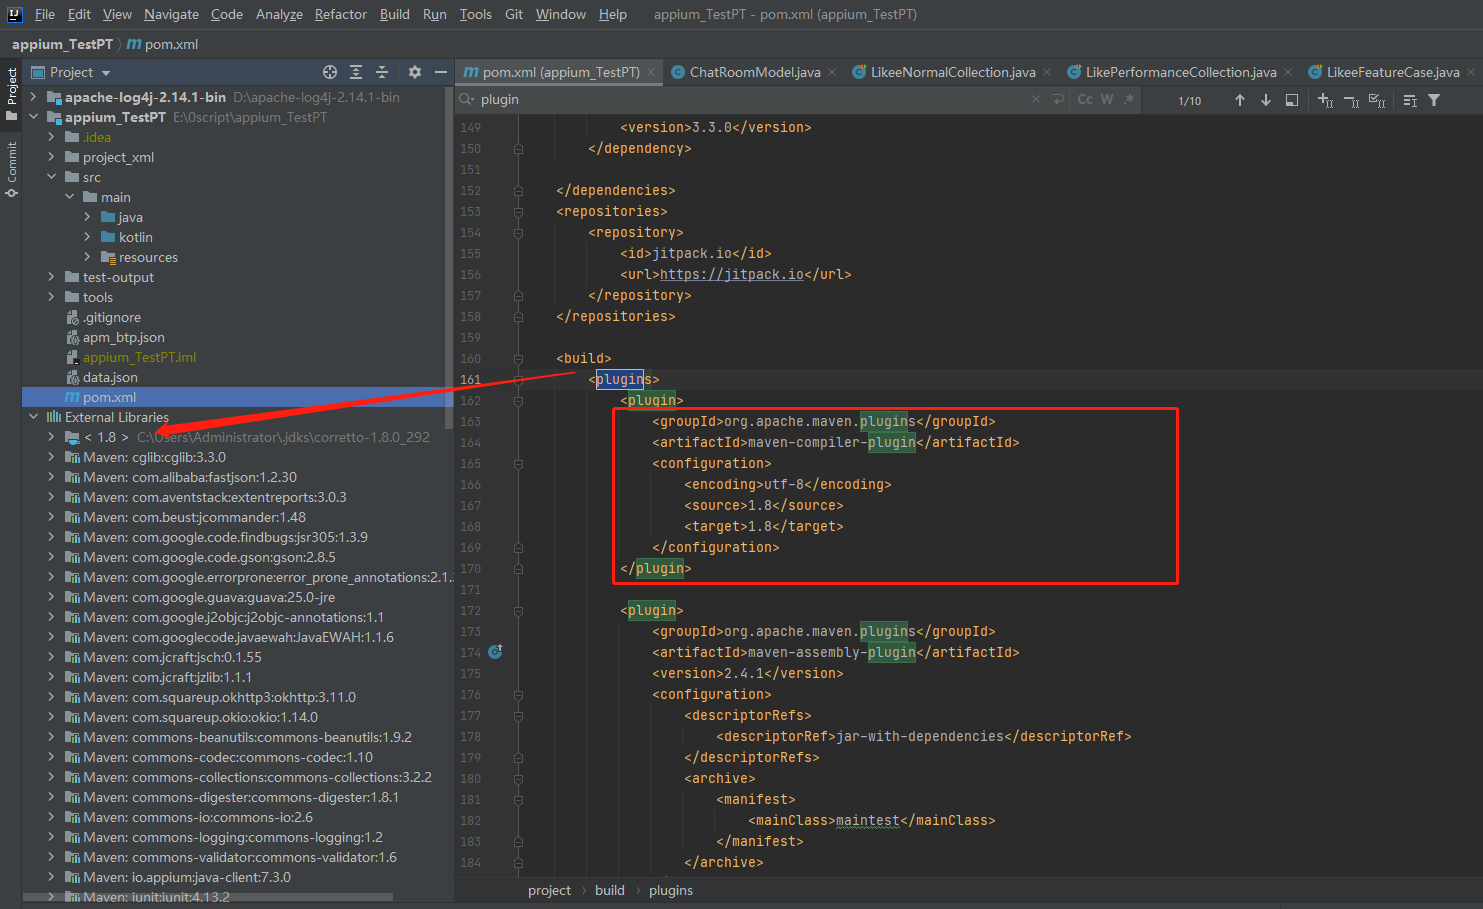
Task: Switch to ChatRoomModel.java tab
Action: (x=754, y=72)
